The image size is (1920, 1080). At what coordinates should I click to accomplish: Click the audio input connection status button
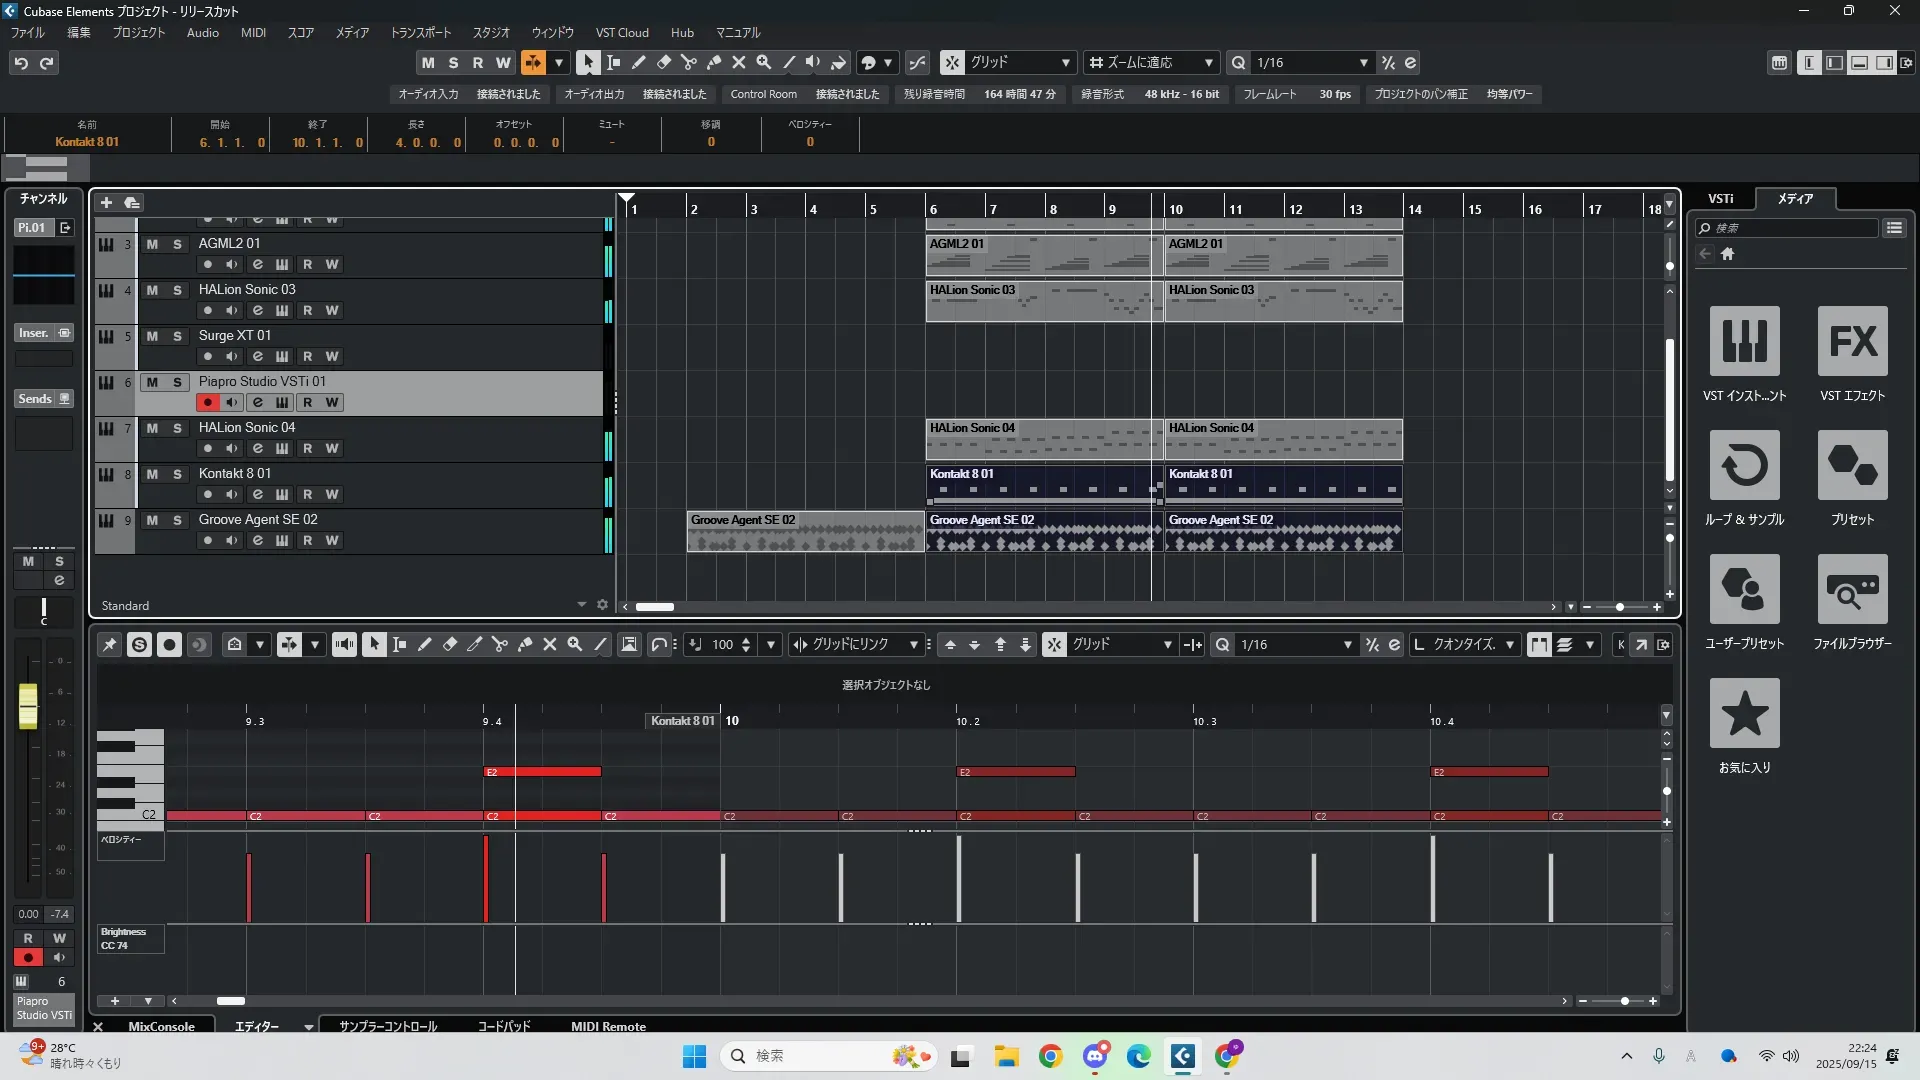pos(508,94)
